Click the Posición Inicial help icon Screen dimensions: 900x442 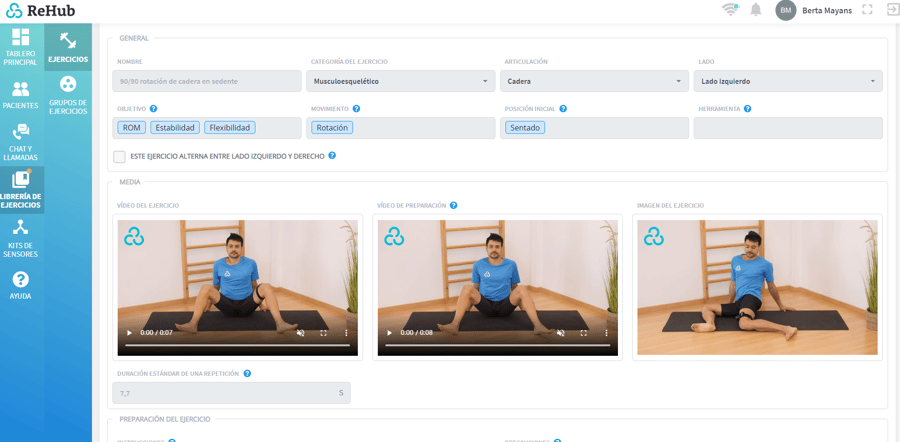pos(563,108)
